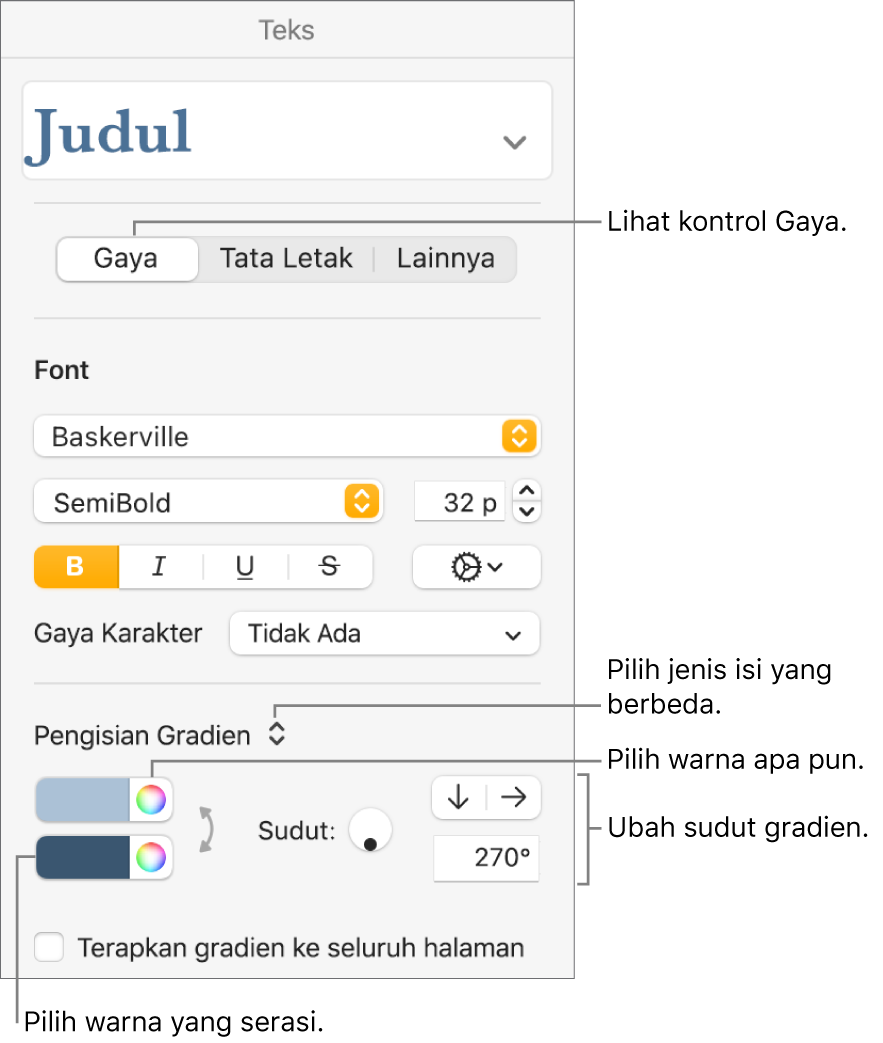Underline the selected text
Screen dimensions: 883x1043
pos(244,567)
